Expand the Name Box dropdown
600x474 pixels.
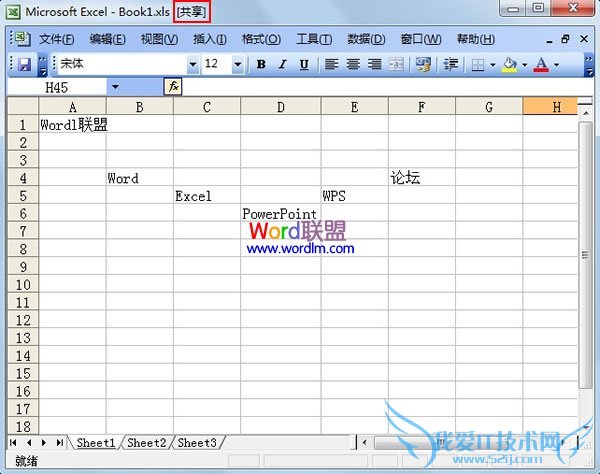point(115,87)
